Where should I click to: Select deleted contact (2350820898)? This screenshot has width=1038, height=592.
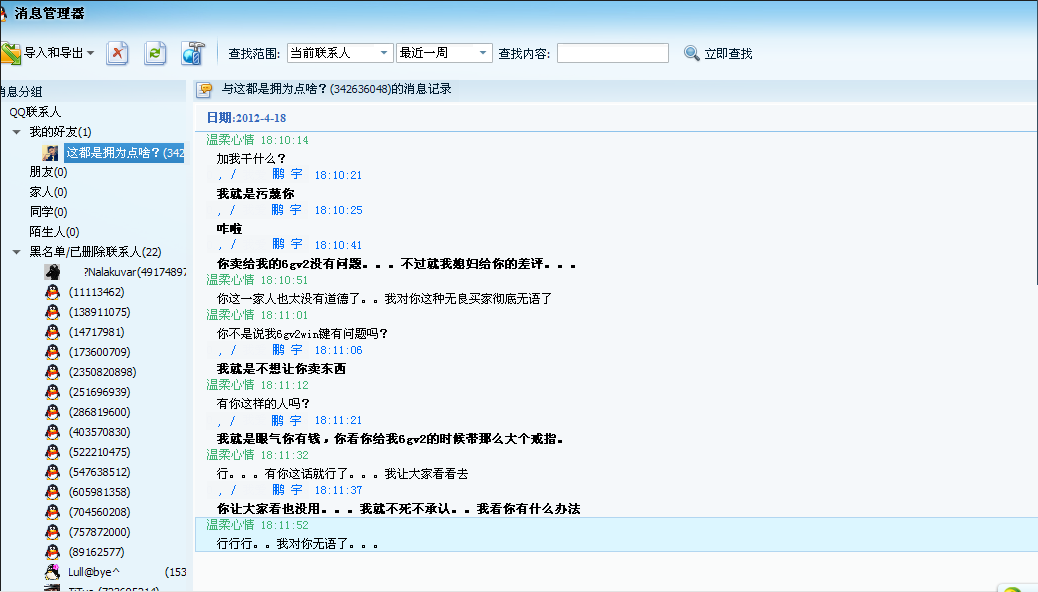pos(103,372)
